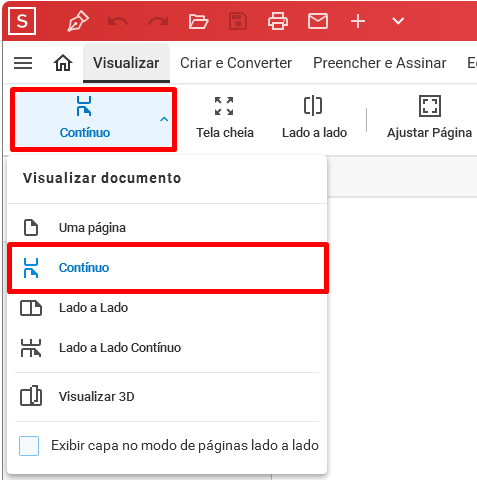This screenshot has height=480, width=477.
Task: Save the document with the diskette icon
Action: pos(238,21)
